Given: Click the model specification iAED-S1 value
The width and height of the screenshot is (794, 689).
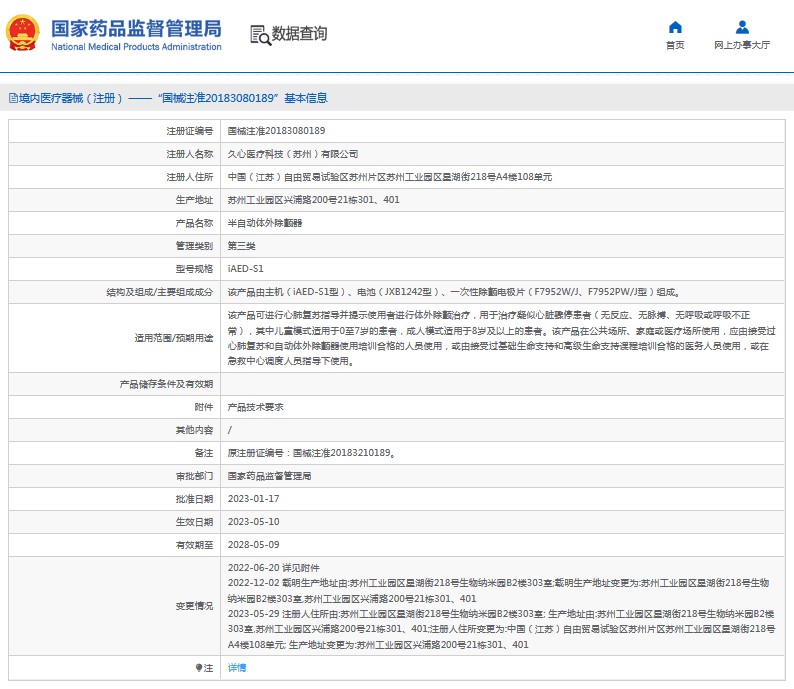Looking at the screenshot, I should tap(245, 269).
